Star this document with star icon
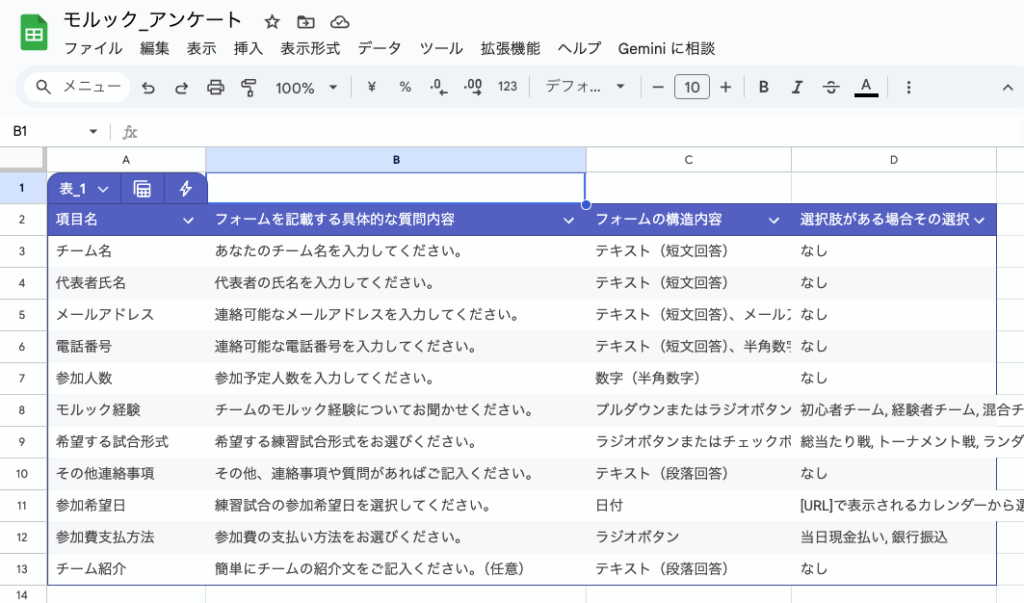This screenshot has height=603, width=1024. coord(272,21)
